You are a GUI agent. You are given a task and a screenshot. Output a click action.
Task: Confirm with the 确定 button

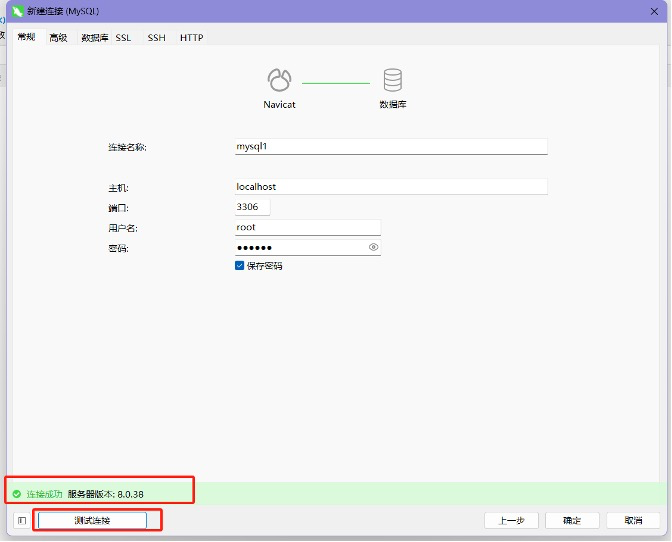point(572,520)
